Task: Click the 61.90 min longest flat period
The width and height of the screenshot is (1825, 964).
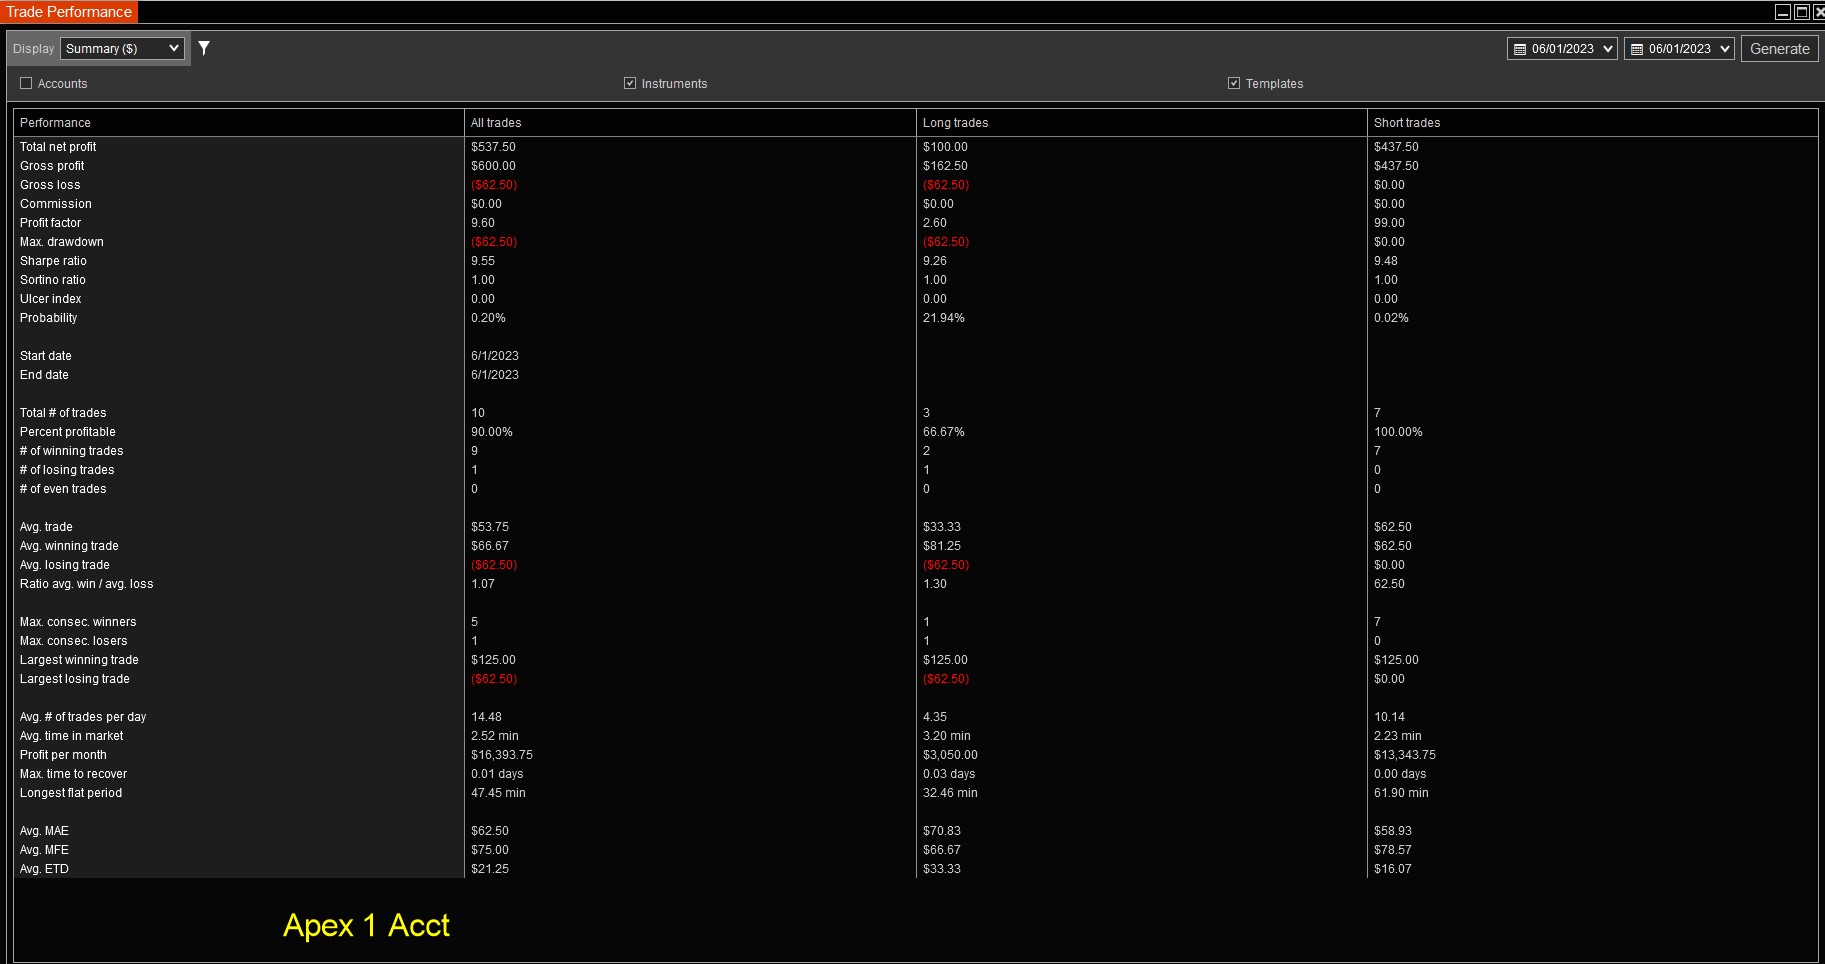Action: 1401,793
